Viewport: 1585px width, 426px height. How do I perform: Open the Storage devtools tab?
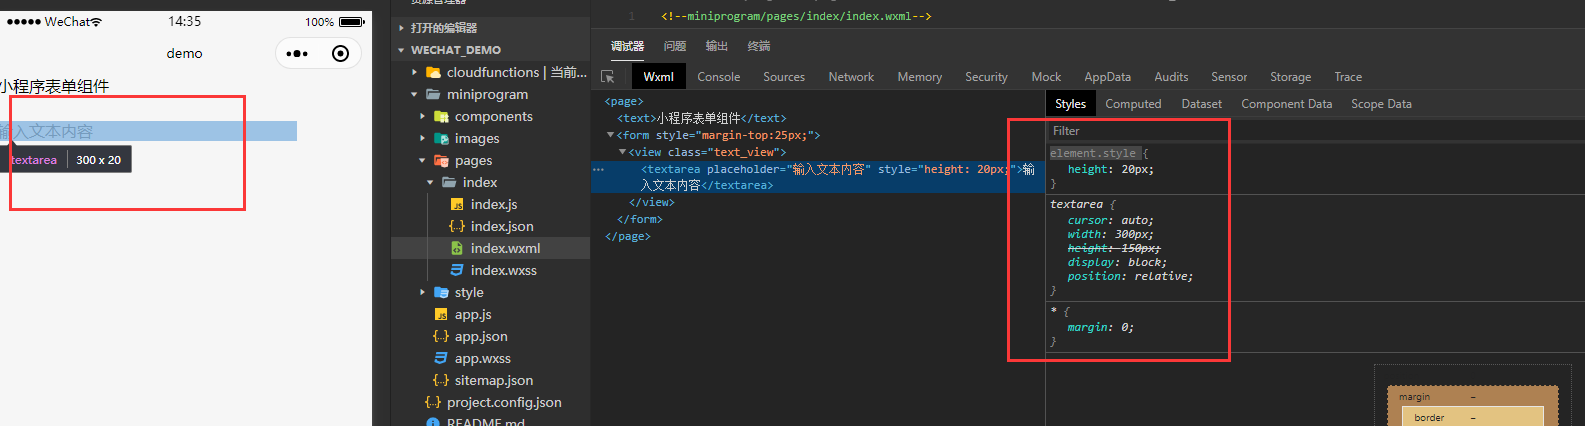pyautogui.click(x=1291, y=77)
